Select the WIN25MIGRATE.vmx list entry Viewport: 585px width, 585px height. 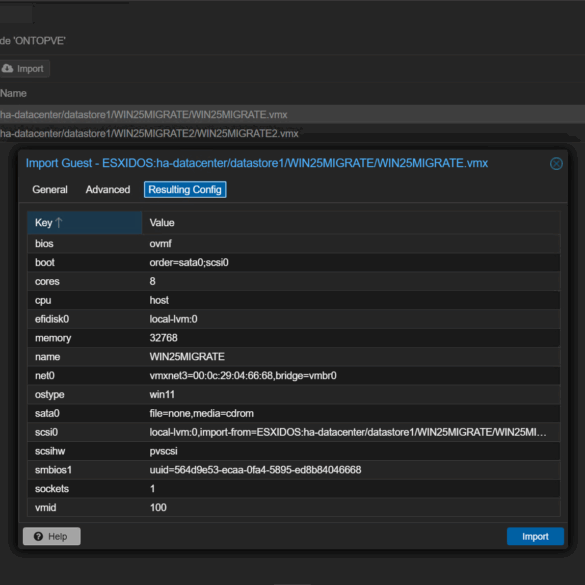pos(292,115)
